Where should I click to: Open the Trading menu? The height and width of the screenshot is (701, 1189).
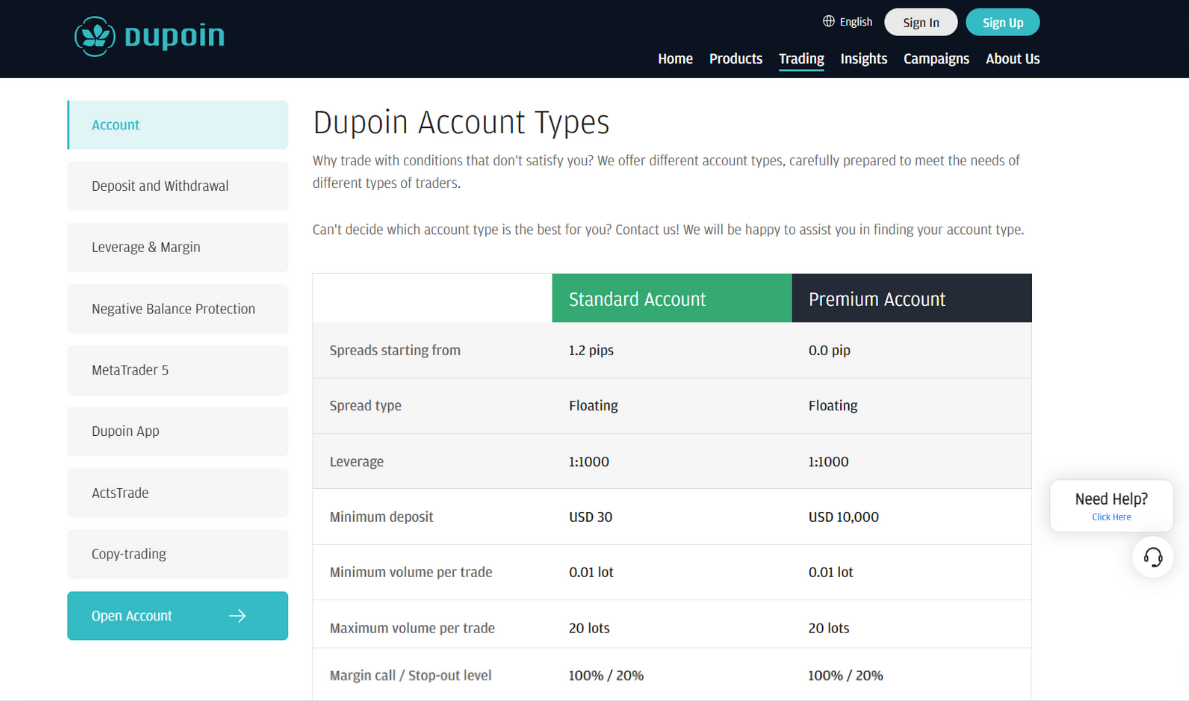click(802, 58)
